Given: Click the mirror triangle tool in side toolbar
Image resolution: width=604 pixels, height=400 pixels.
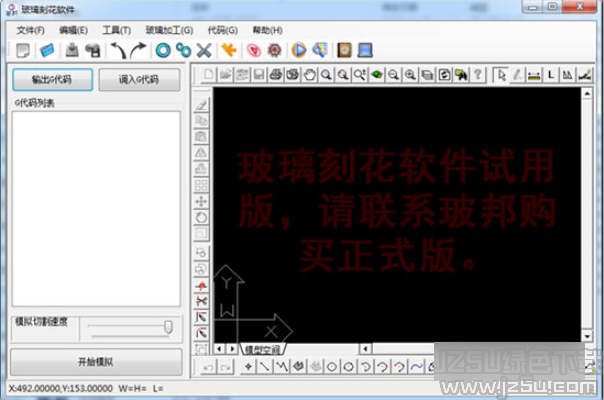Looking at the screenshot, I should pos(201,153).
